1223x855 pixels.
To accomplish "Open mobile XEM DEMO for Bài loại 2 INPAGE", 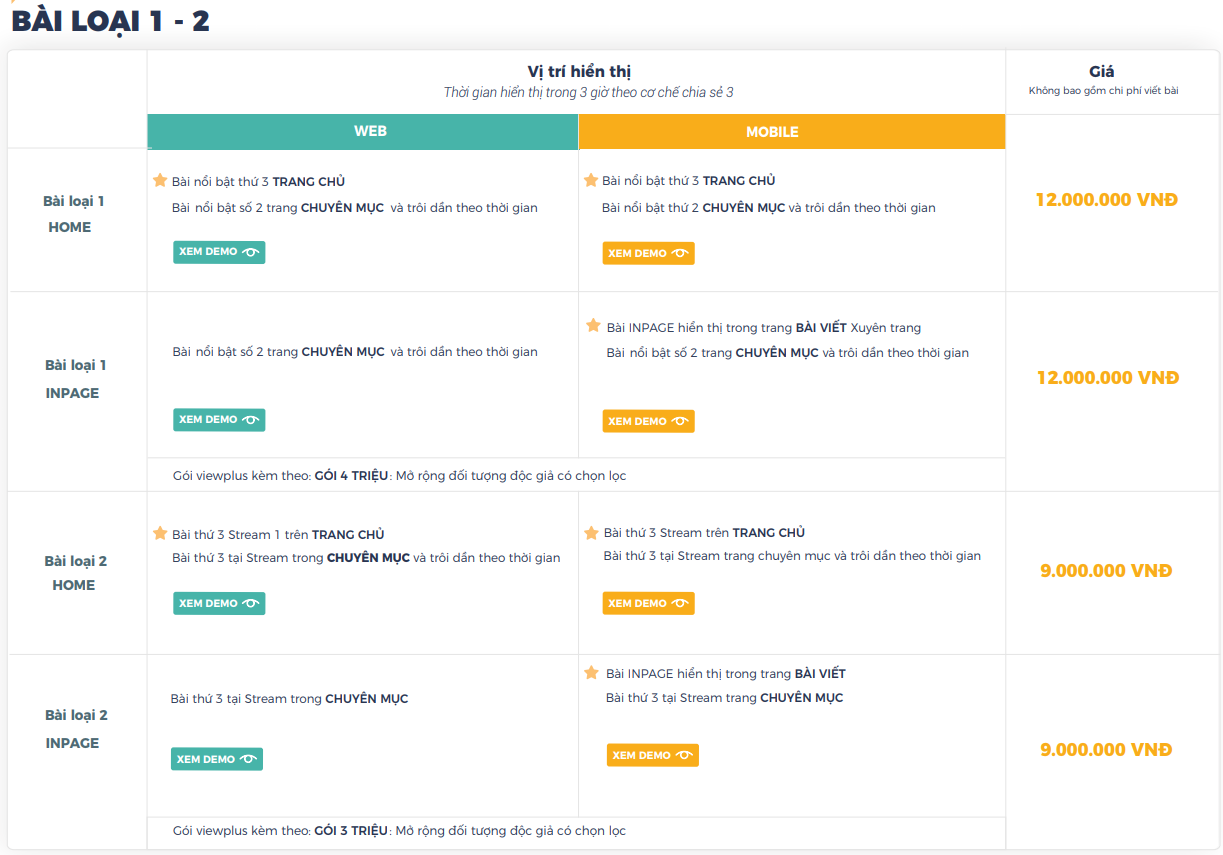I will [x=652, y=755].
